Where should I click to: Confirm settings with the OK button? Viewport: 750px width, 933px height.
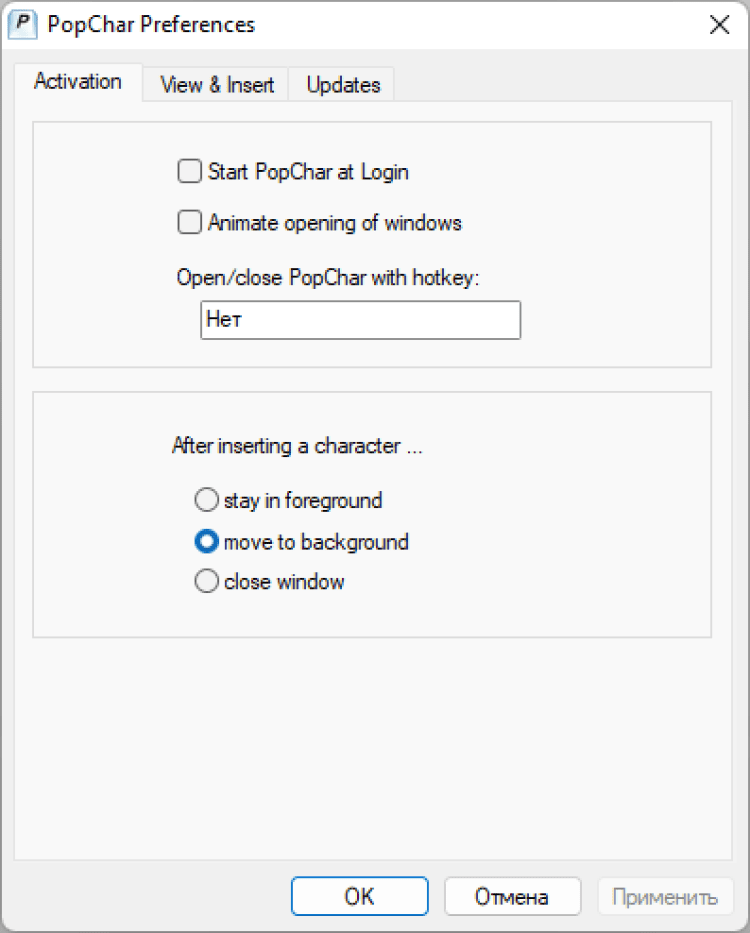(359, 897)
